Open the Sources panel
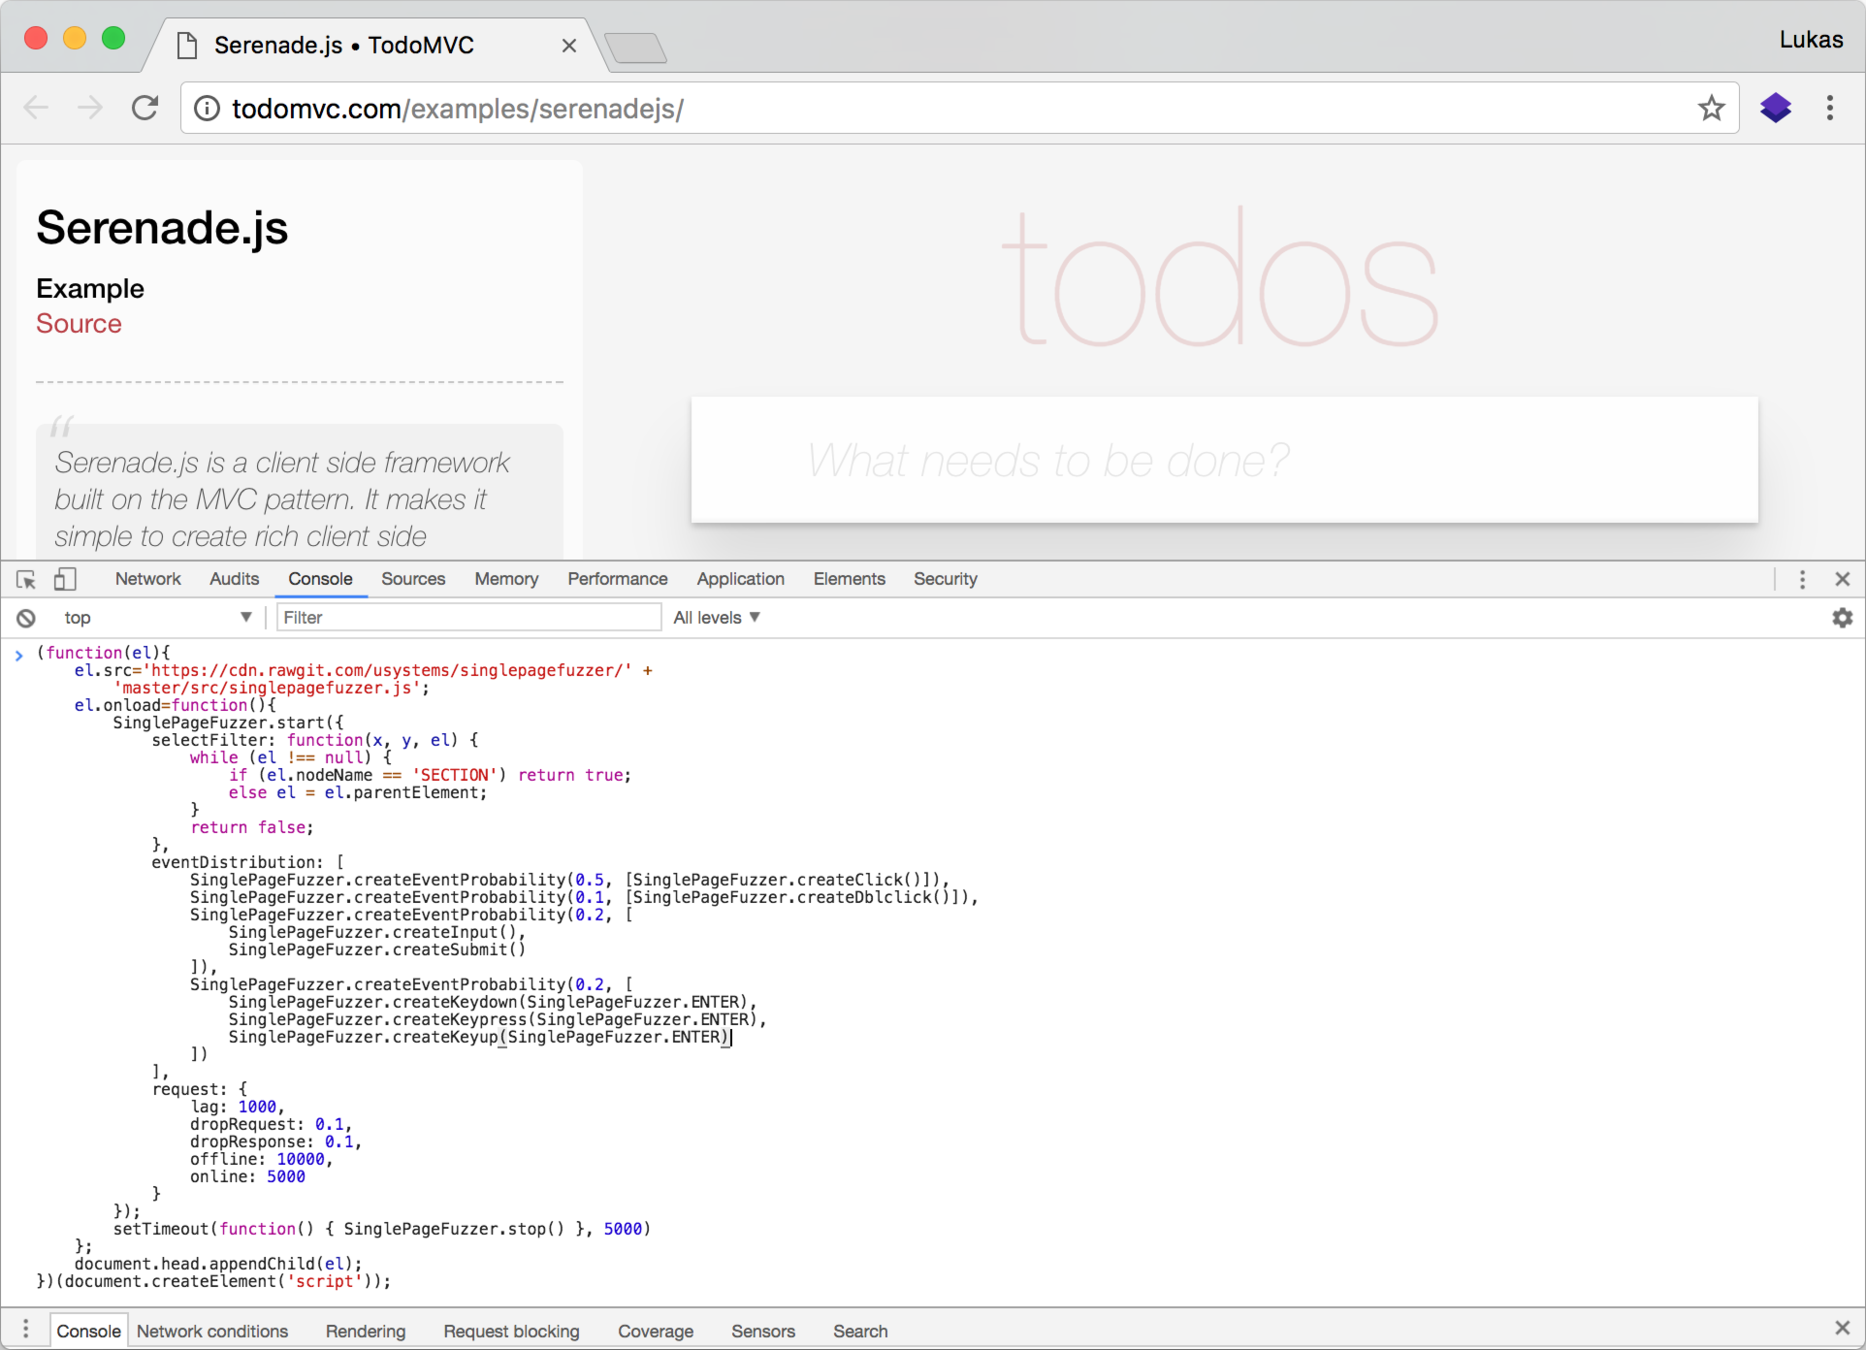Viewport: 1866px width, 1350px height. click(x=413, y=579)
